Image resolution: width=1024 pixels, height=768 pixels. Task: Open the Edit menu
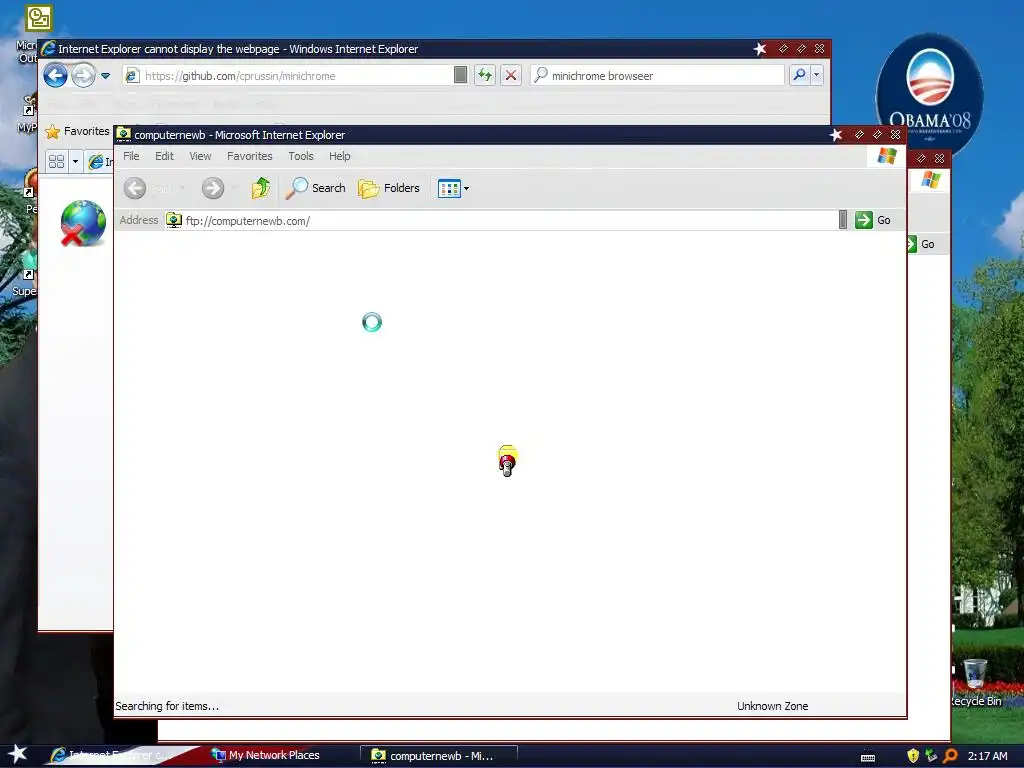(164, 156)
